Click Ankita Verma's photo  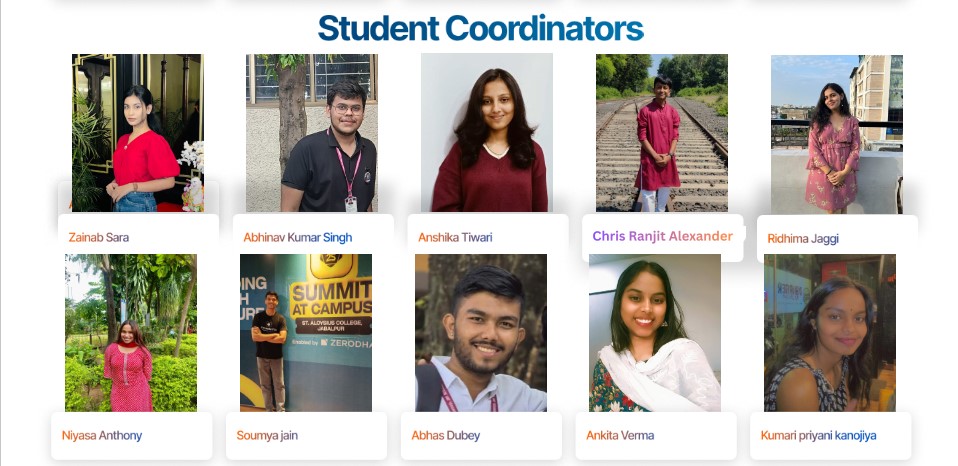[655, 332]
